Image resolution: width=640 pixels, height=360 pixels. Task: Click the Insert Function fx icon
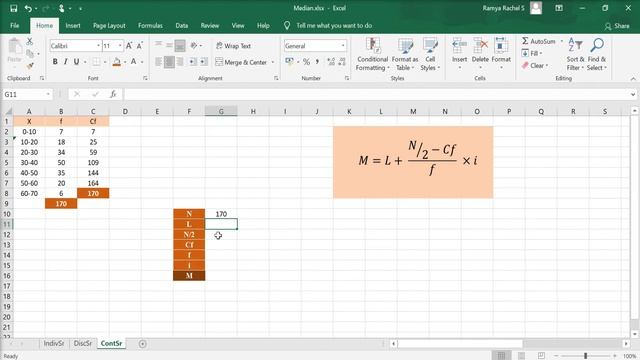(x=113, y=94)
